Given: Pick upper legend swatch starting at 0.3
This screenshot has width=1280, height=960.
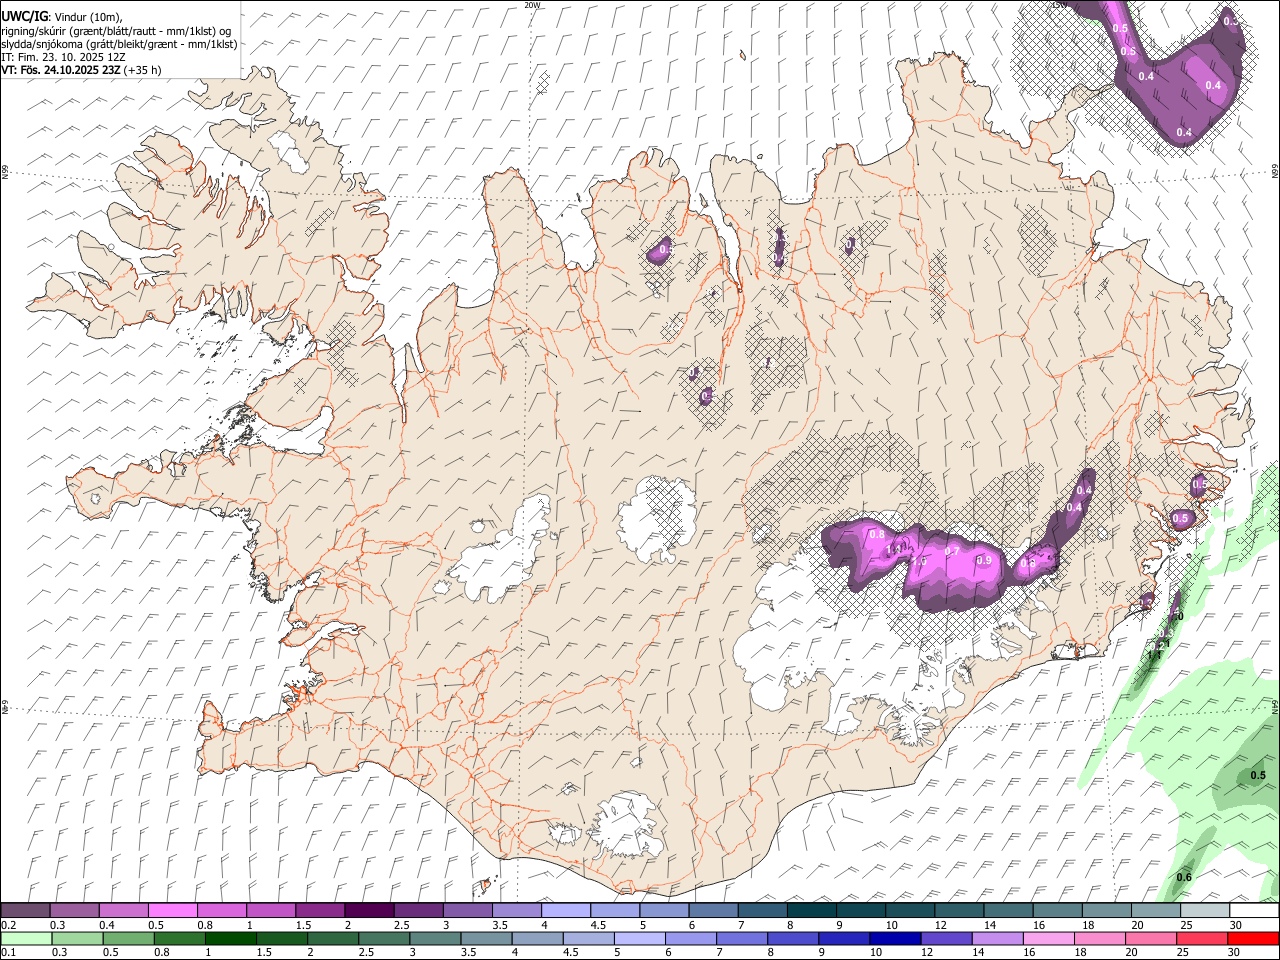Looking at the screenshot, I should [74, 911].
